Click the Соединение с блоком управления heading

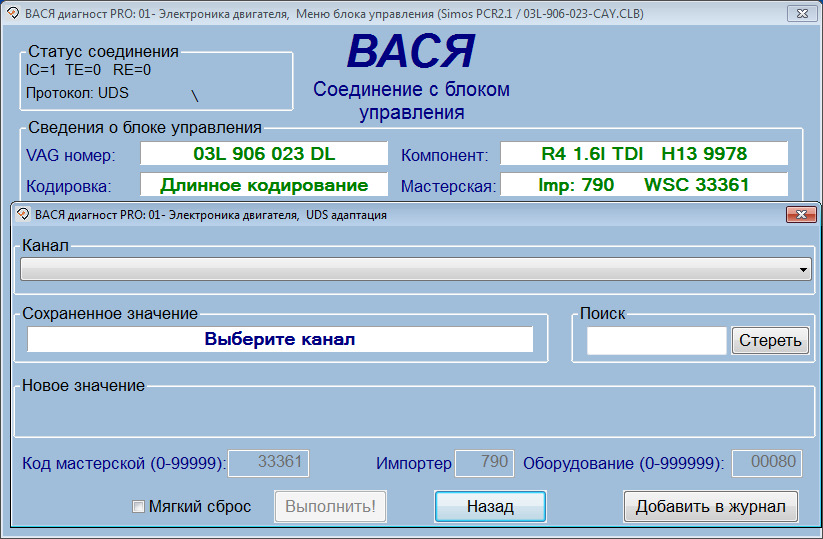412,101
